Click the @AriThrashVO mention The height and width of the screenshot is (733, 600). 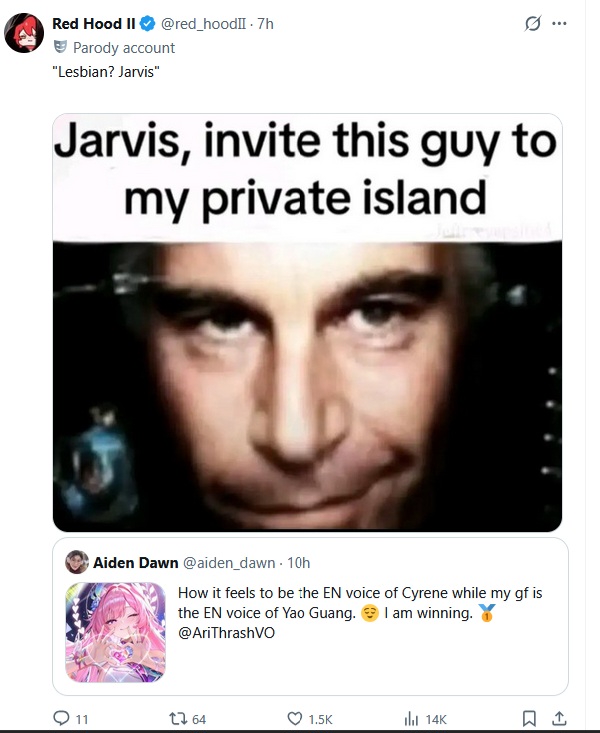(226, 632)
